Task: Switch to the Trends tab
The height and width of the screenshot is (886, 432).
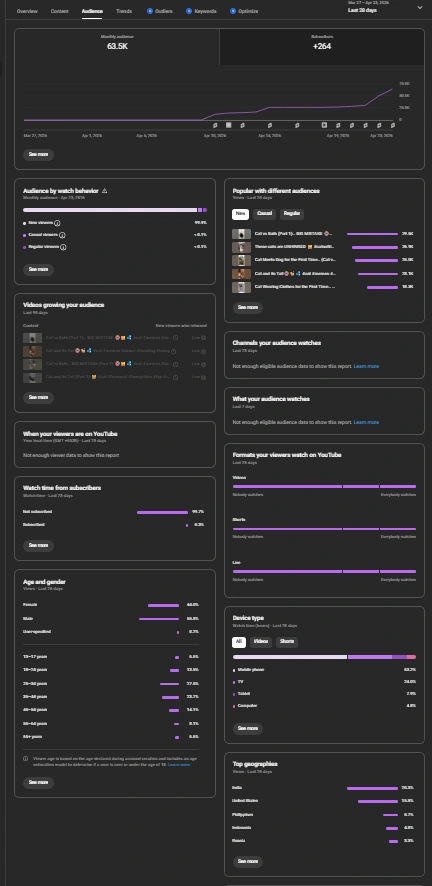Action: 124,11
